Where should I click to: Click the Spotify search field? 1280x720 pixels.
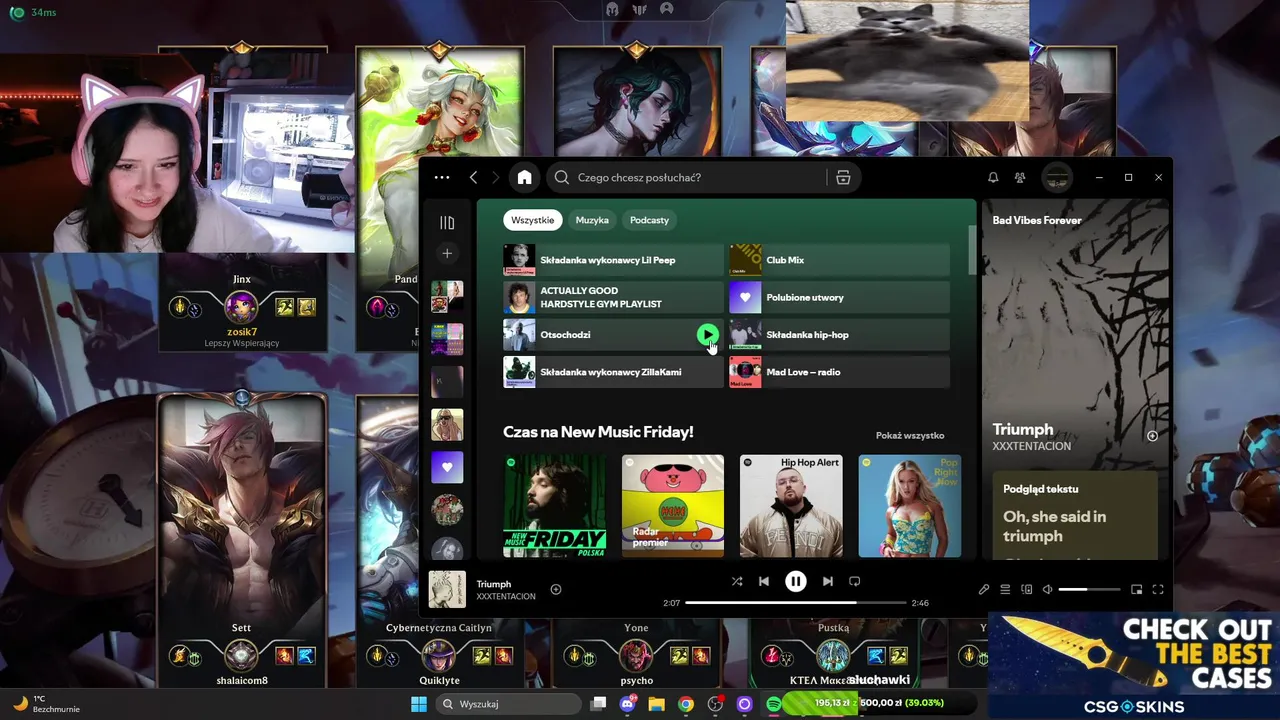(700, 177)
